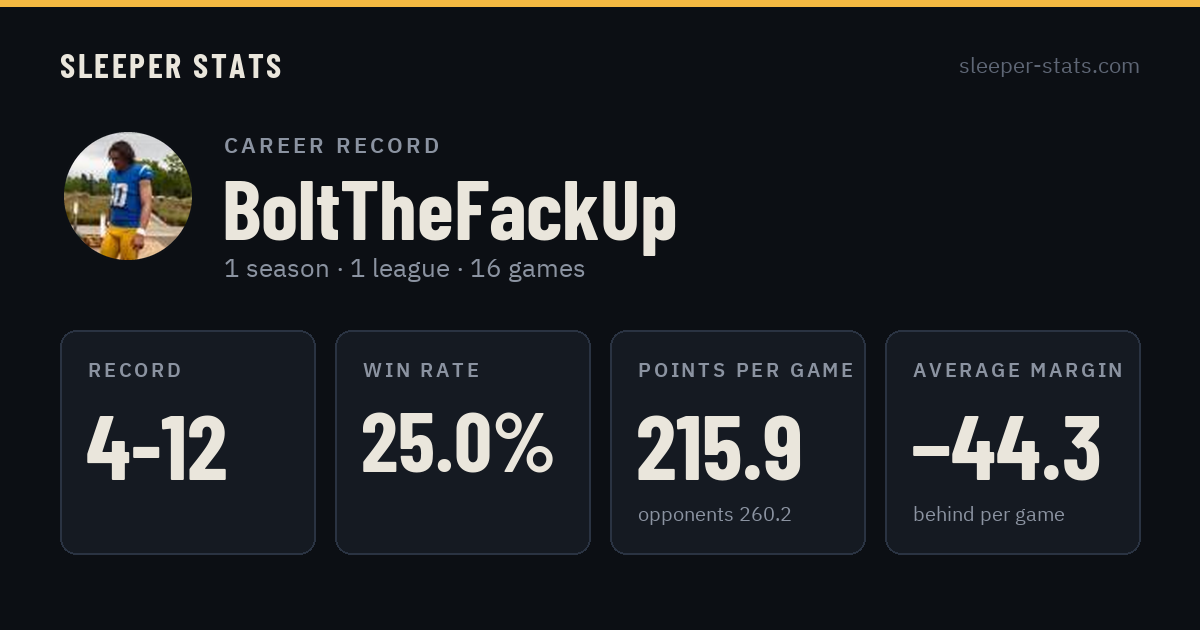Open the sleeper-stats.com link

[x=1049, y=66]
